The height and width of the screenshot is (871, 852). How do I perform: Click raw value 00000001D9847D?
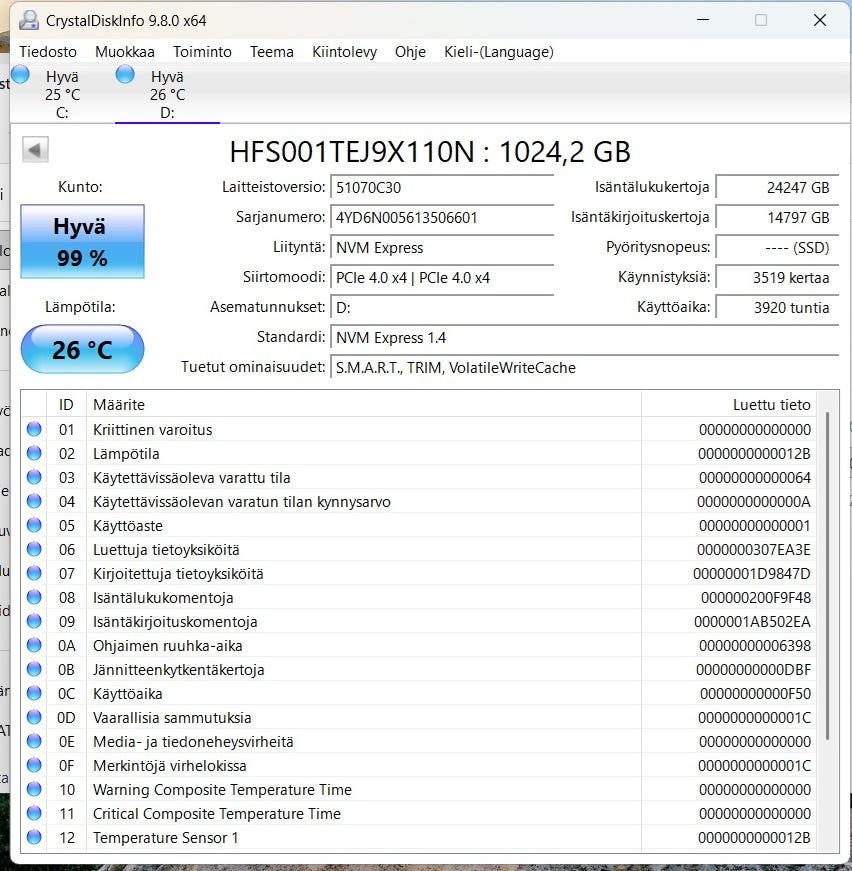pyautogui.click(x=752, y=573)
